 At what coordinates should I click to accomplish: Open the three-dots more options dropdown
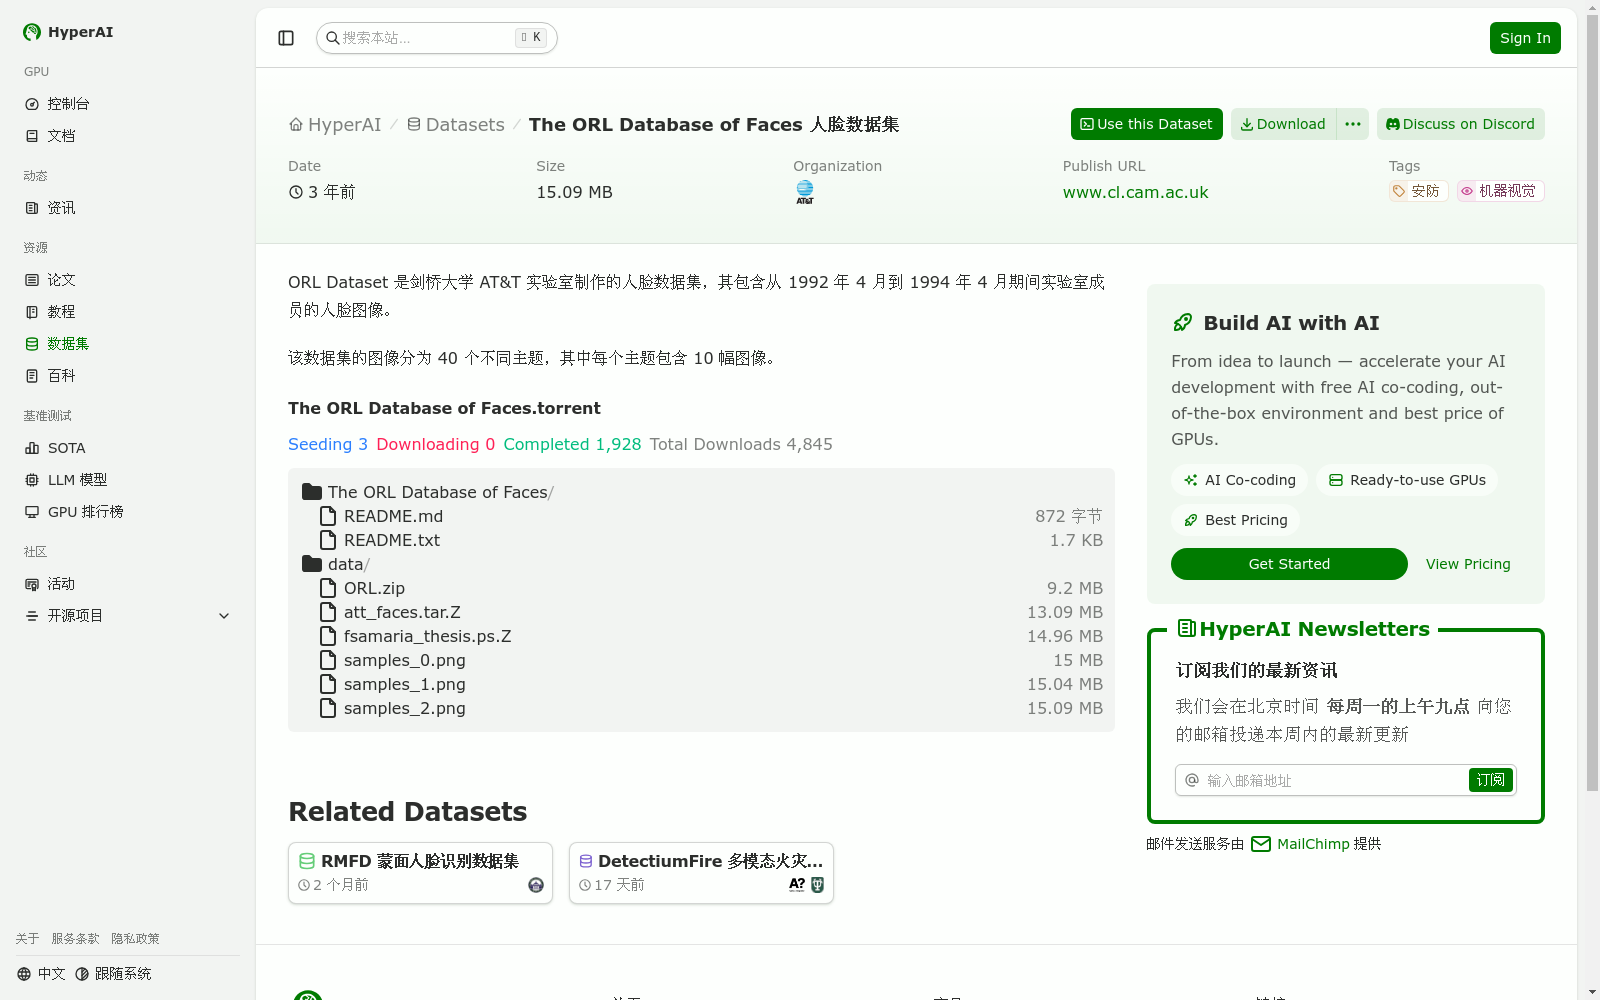pyautogui.click(x=1353, y=124)
